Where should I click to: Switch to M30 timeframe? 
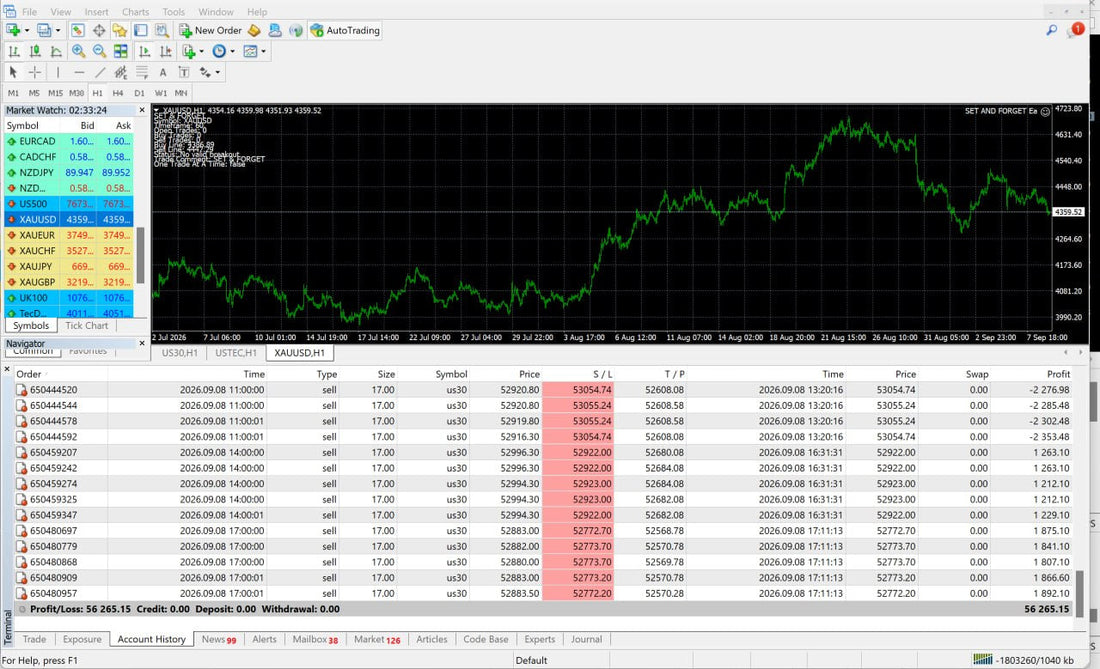[x=76, y=93]
